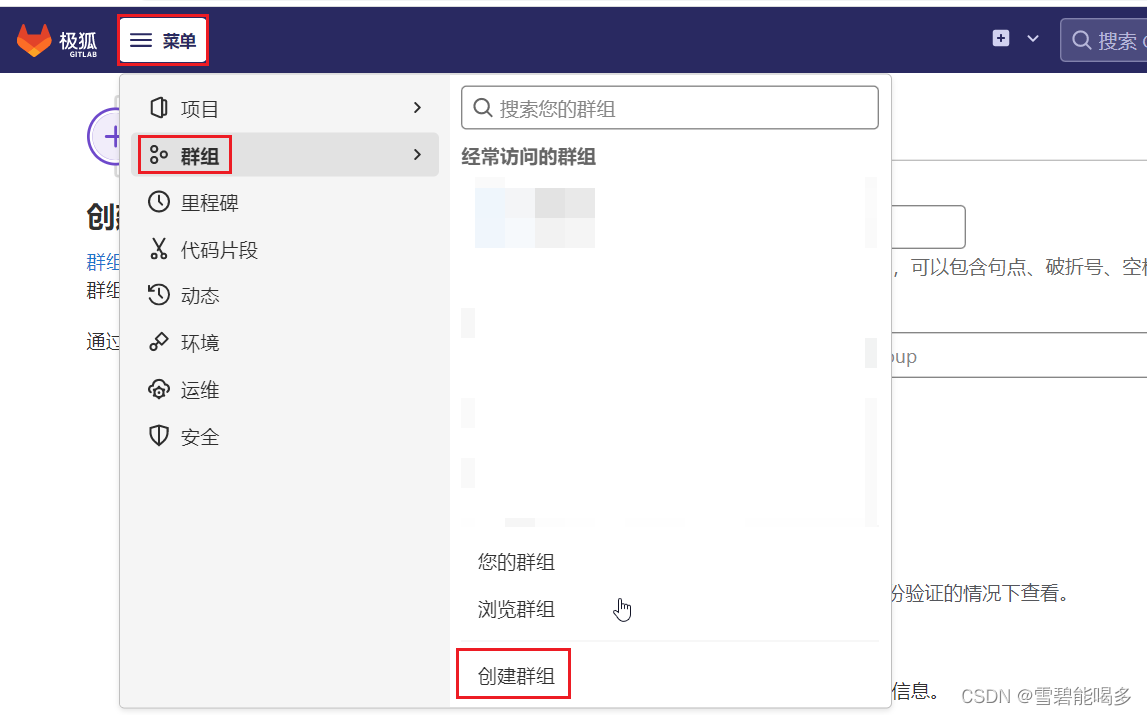Open 动态 menu item
The image size is (1147, 715).
point(285,296)
